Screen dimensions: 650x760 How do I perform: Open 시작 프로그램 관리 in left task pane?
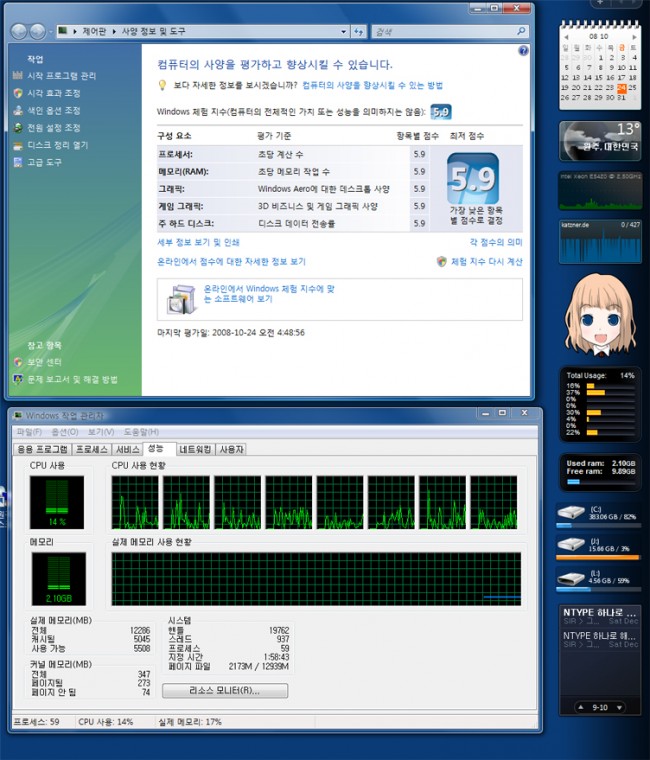[62, 76]
